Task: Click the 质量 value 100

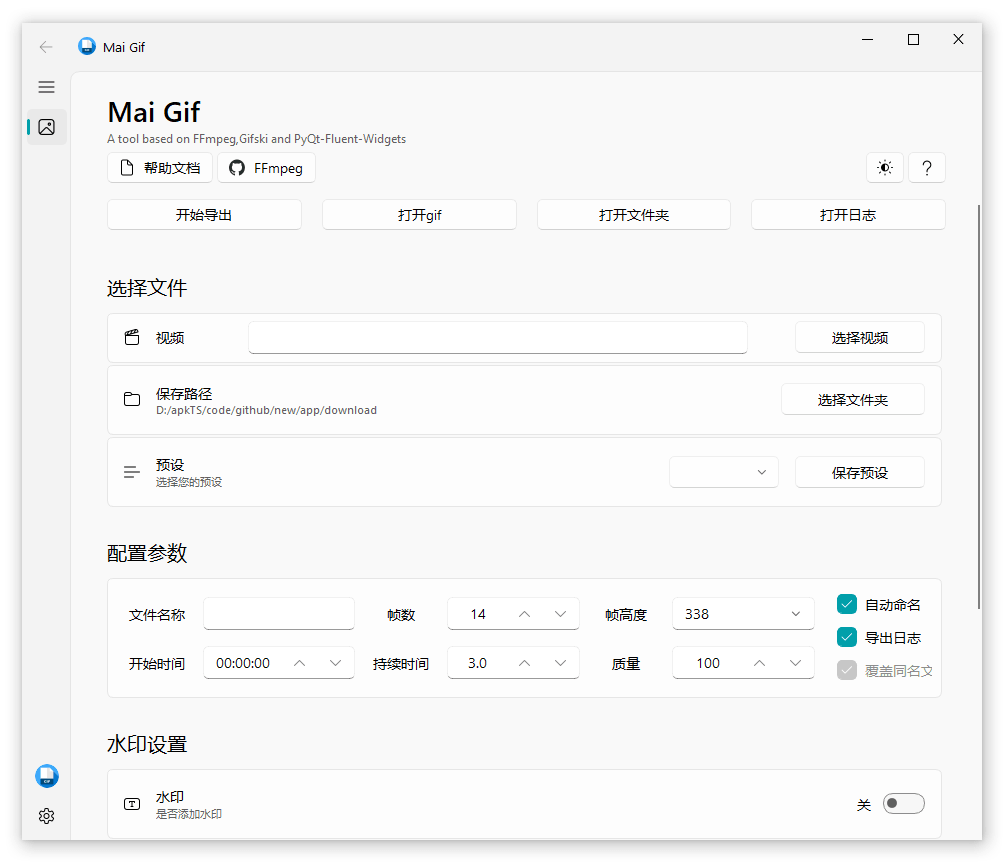Action: tap(708, 663)
